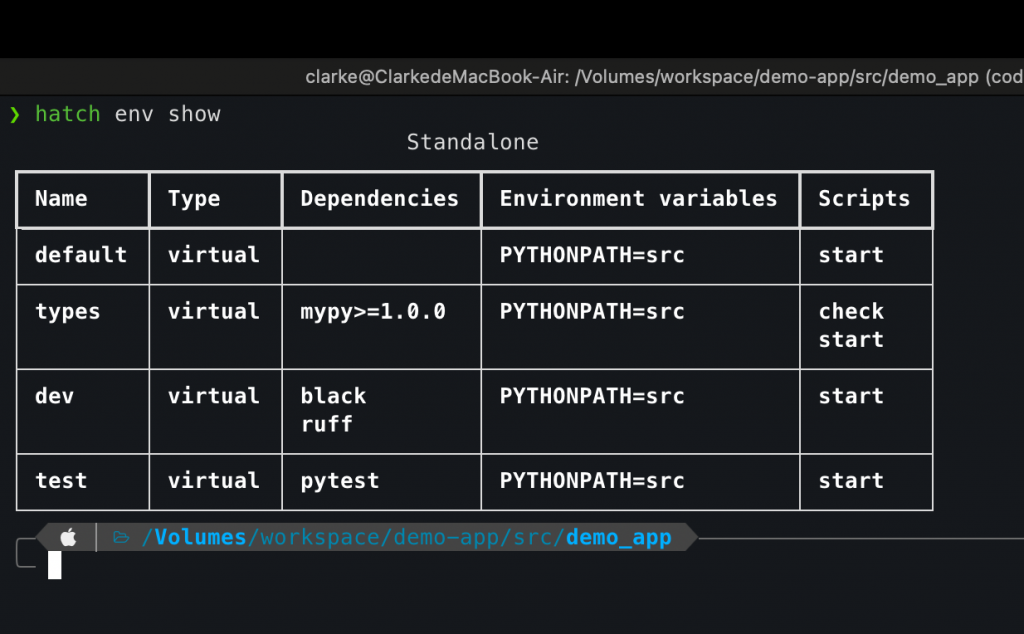Screen dimensions: 1024x634
Task: Click 'workspace' in the prompt path
Action: 320,539
